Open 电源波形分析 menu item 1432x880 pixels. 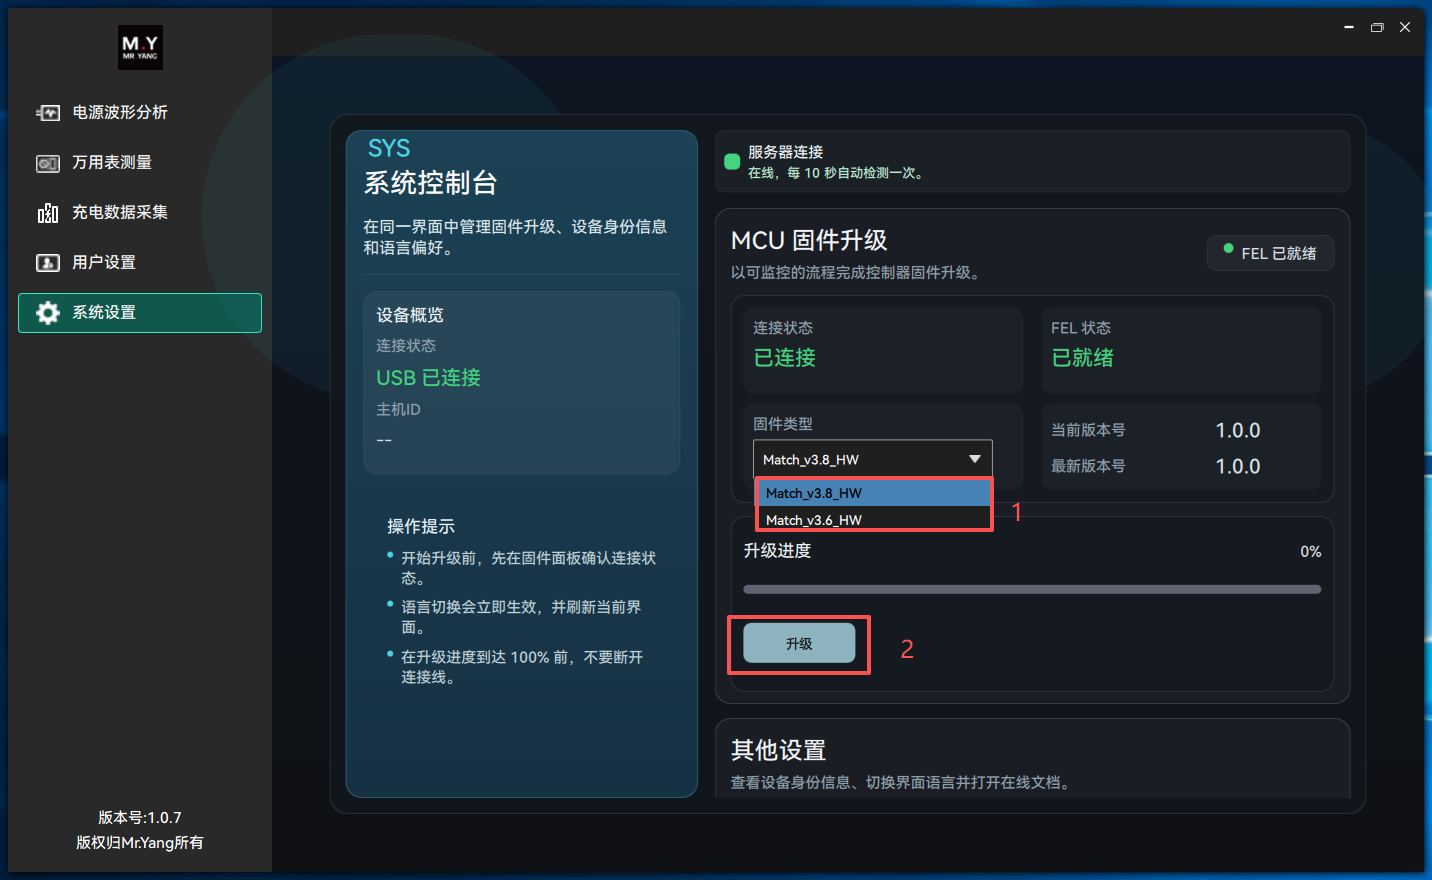(140, 113)
